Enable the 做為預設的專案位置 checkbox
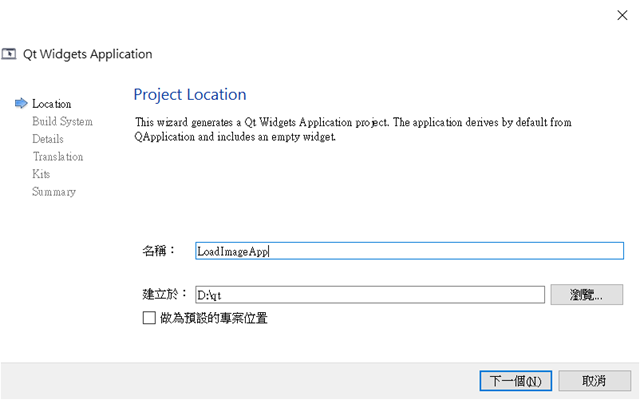The width and height of the screenshot is (640, 400). [x=149, y=318]
